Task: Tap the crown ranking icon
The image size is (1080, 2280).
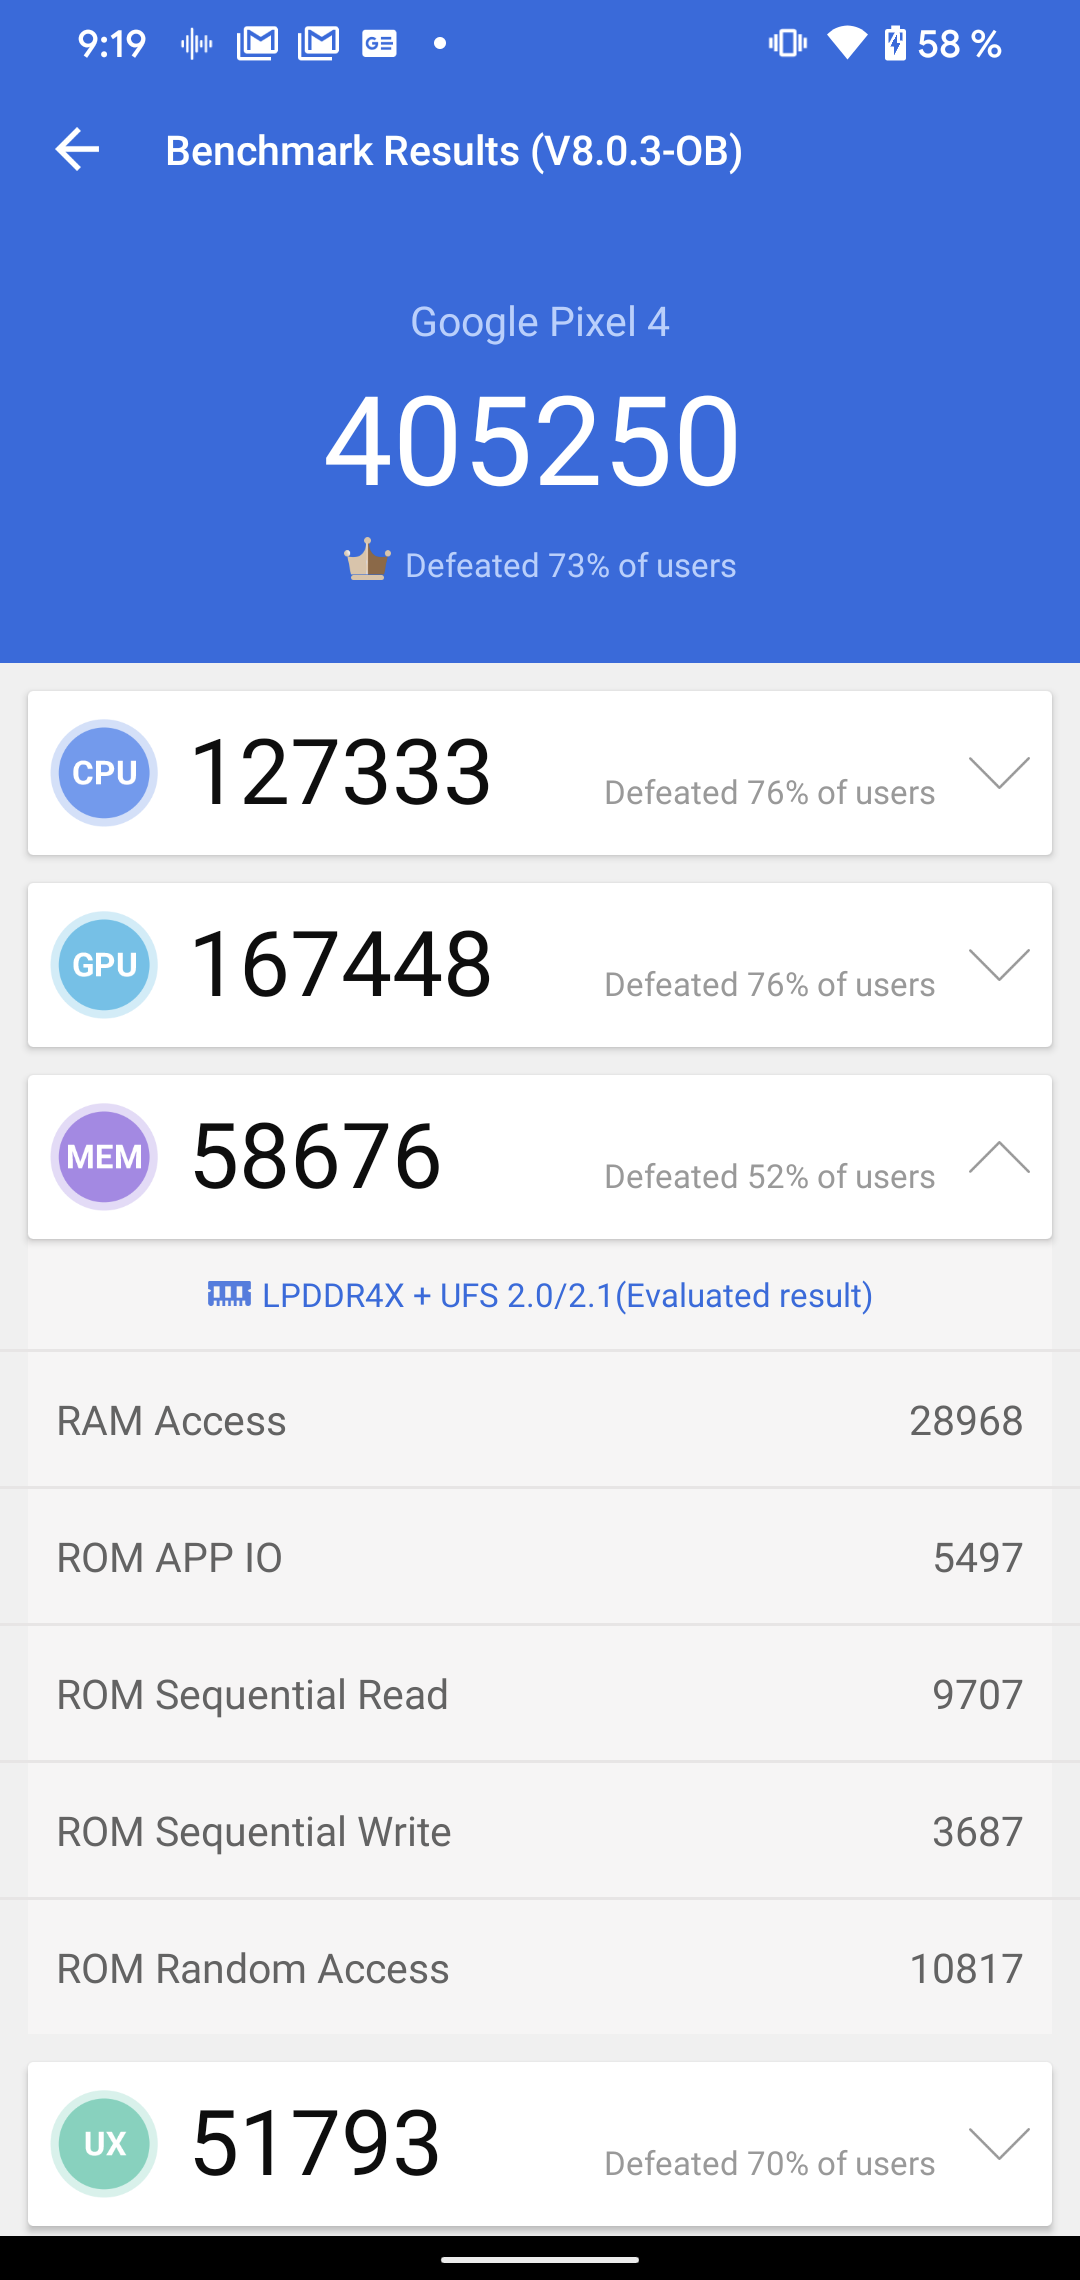Action: 367,560
